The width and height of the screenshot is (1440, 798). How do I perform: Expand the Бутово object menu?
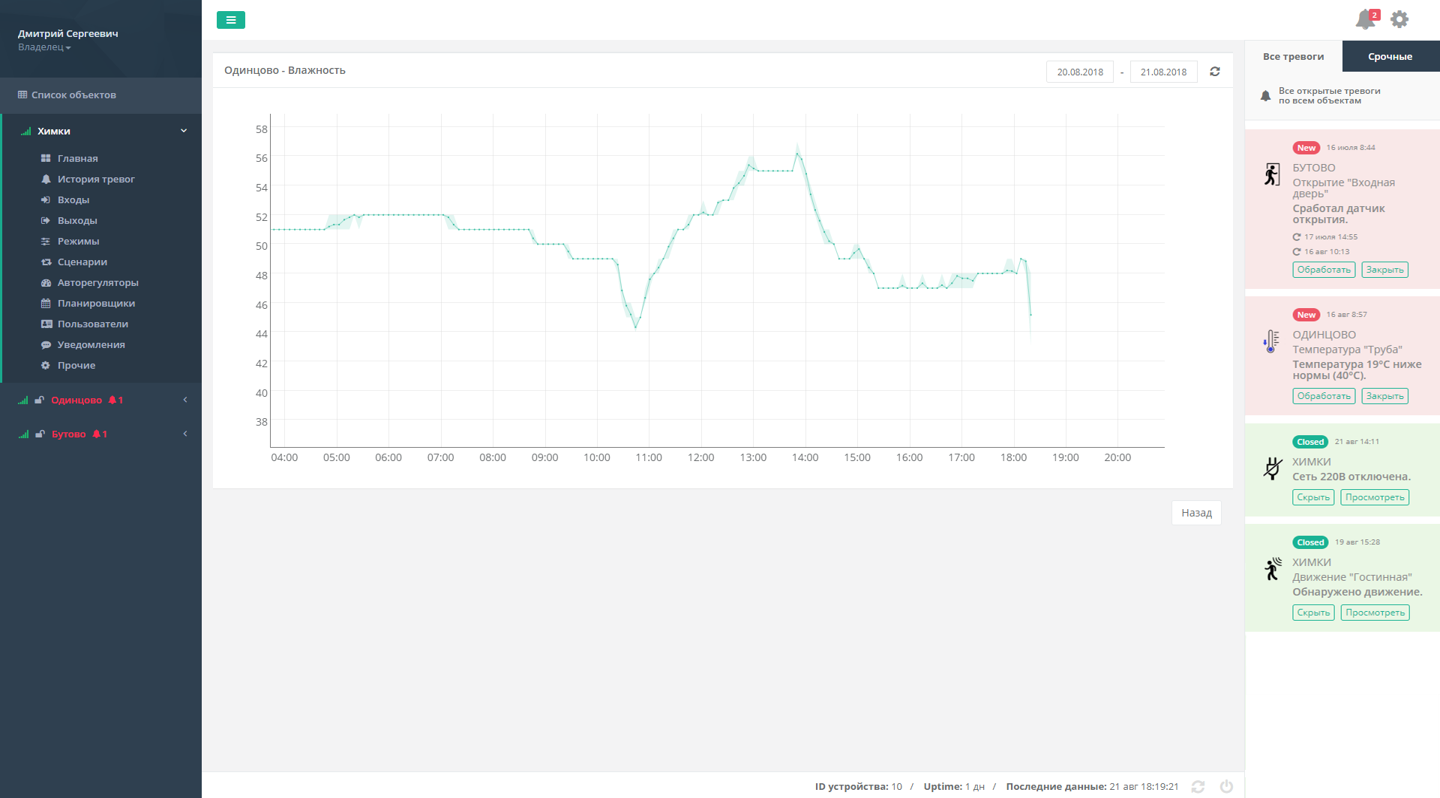tap(184, 434)
